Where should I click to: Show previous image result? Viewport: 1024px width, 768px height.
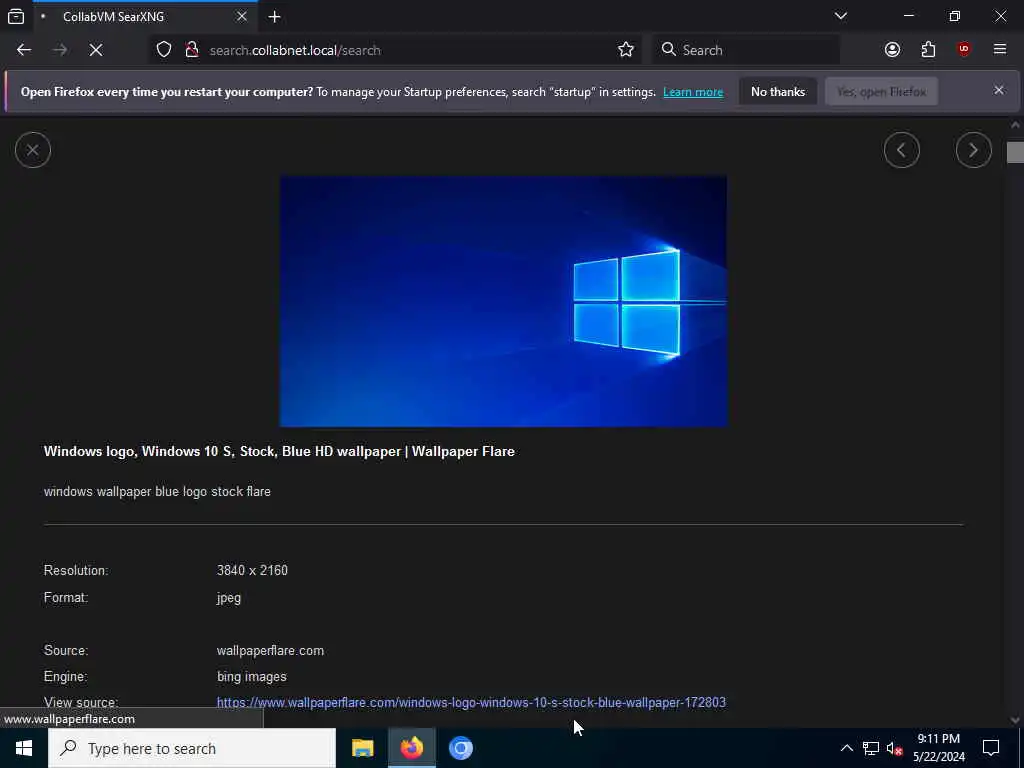901,150
